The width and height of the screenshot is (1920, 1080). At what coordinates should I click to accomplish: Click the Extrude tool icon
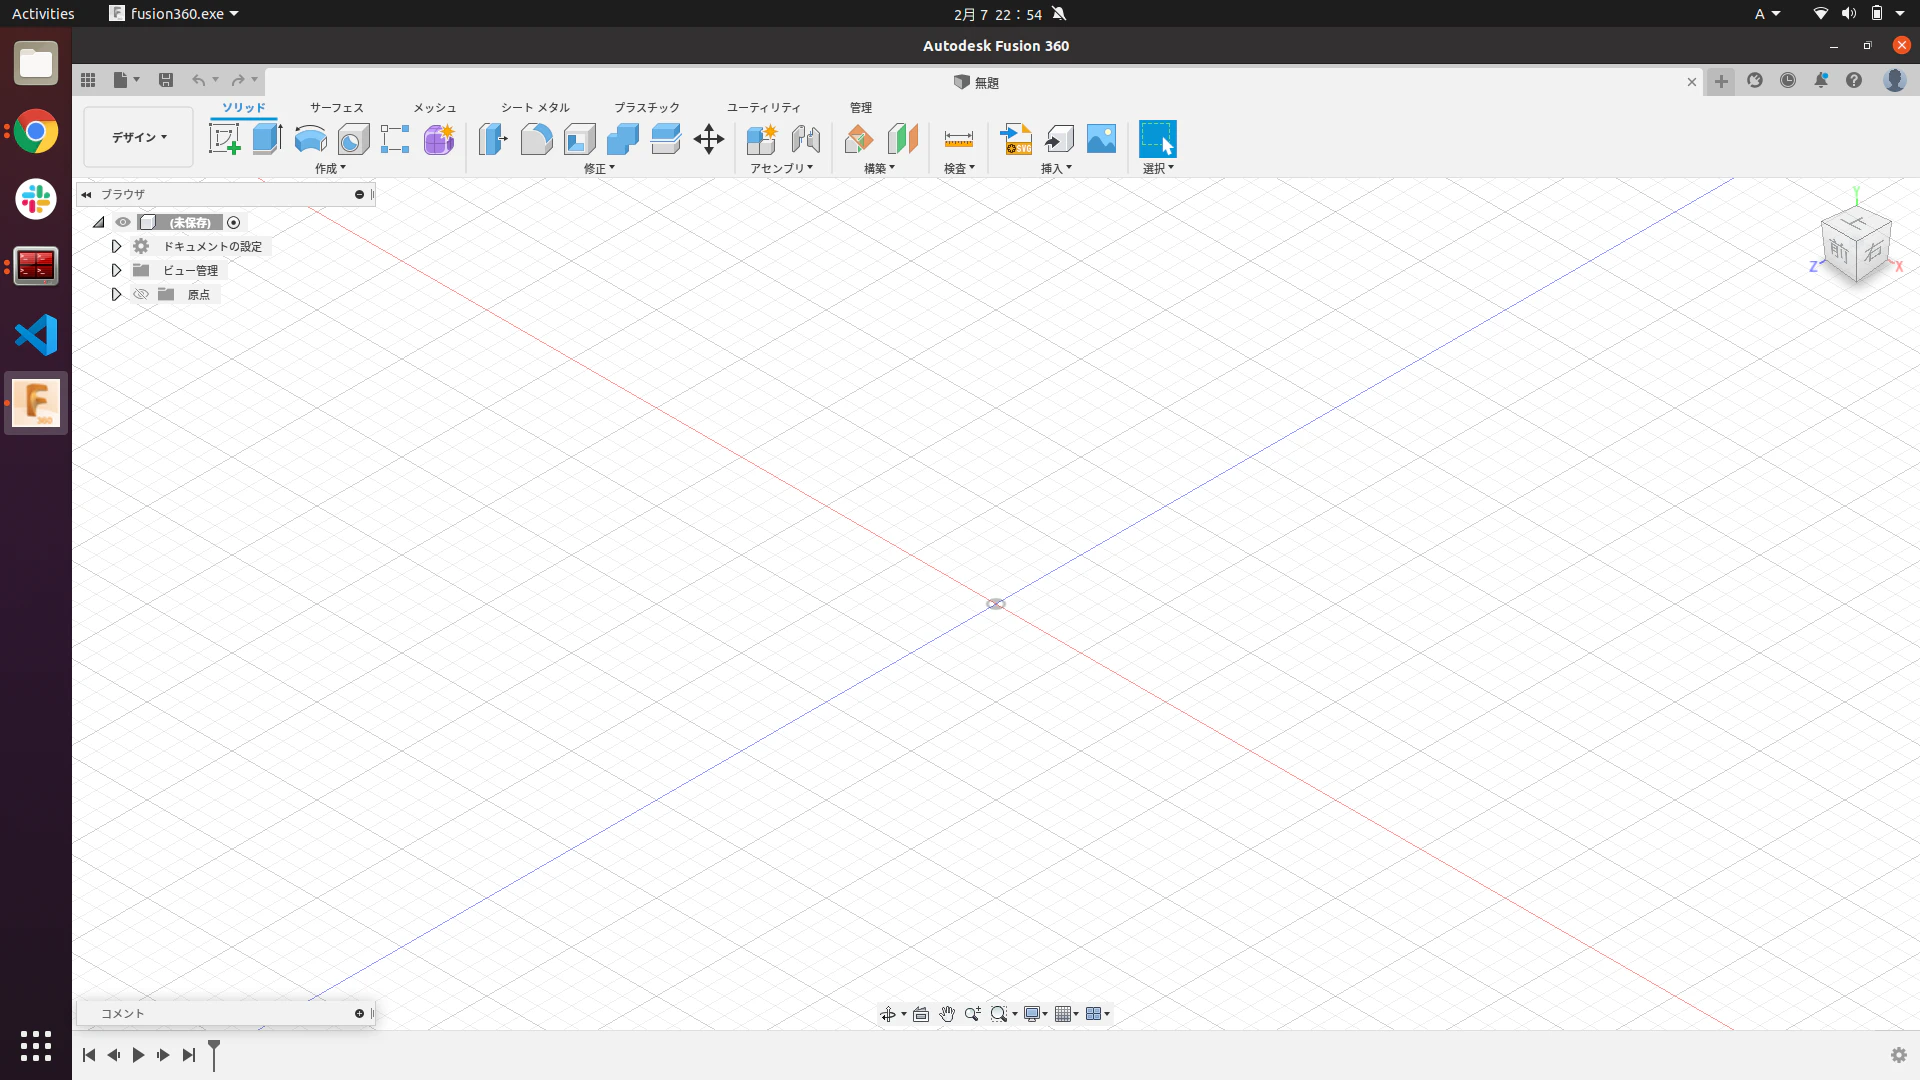(x=267, y=139)
